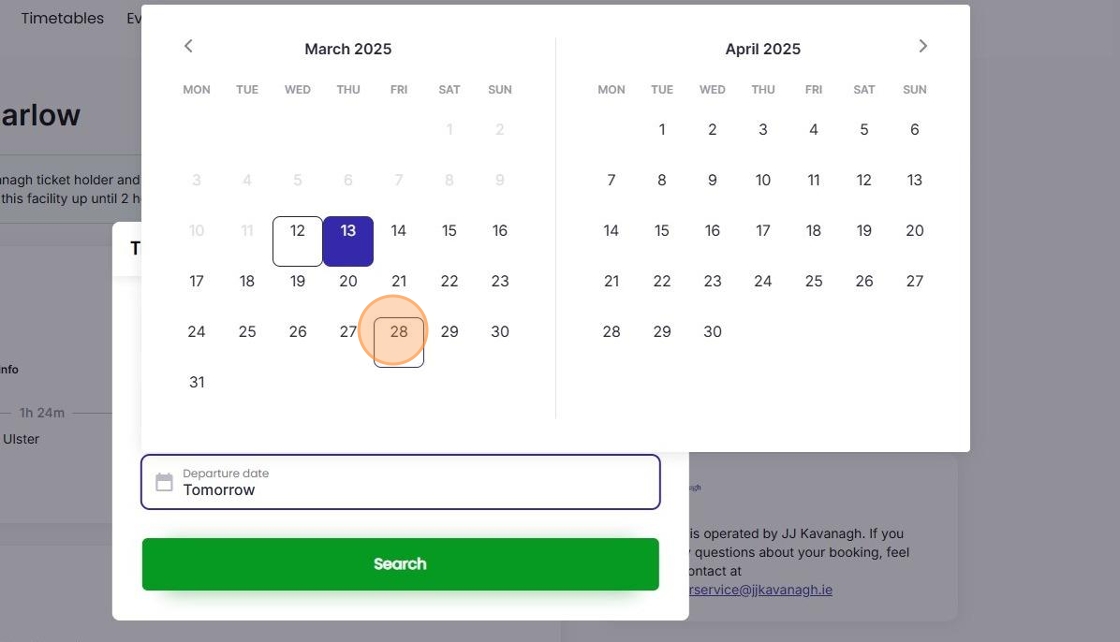Screen dimensions: 1120x642
Task: Choose March 12 in the calendar
Action: click(297, 231)
